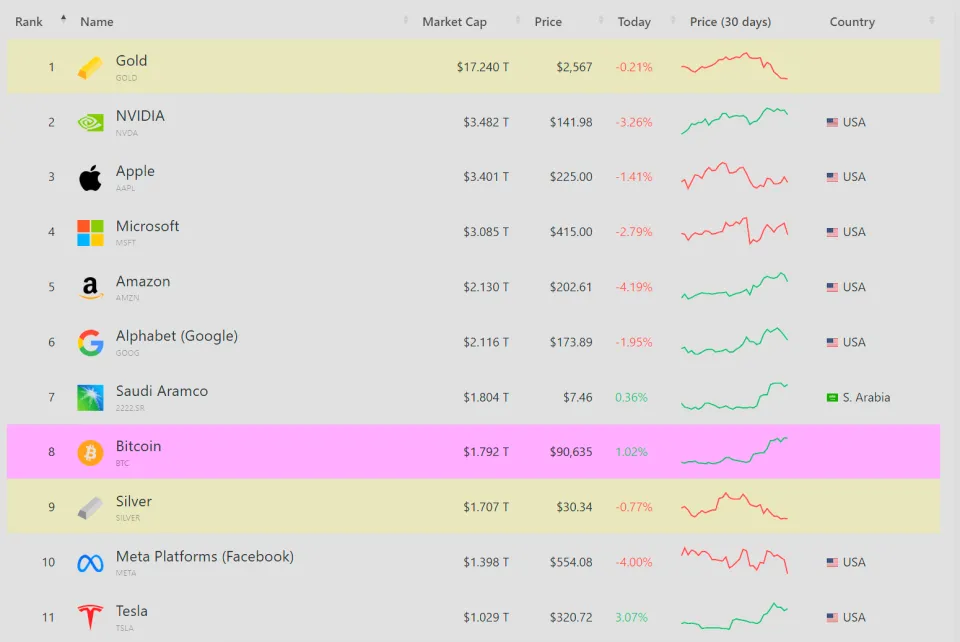Image resolution: width=960 pixels, height=642 pixels.
Task: Sort table by Price column
Action: (x=548, y=21)
